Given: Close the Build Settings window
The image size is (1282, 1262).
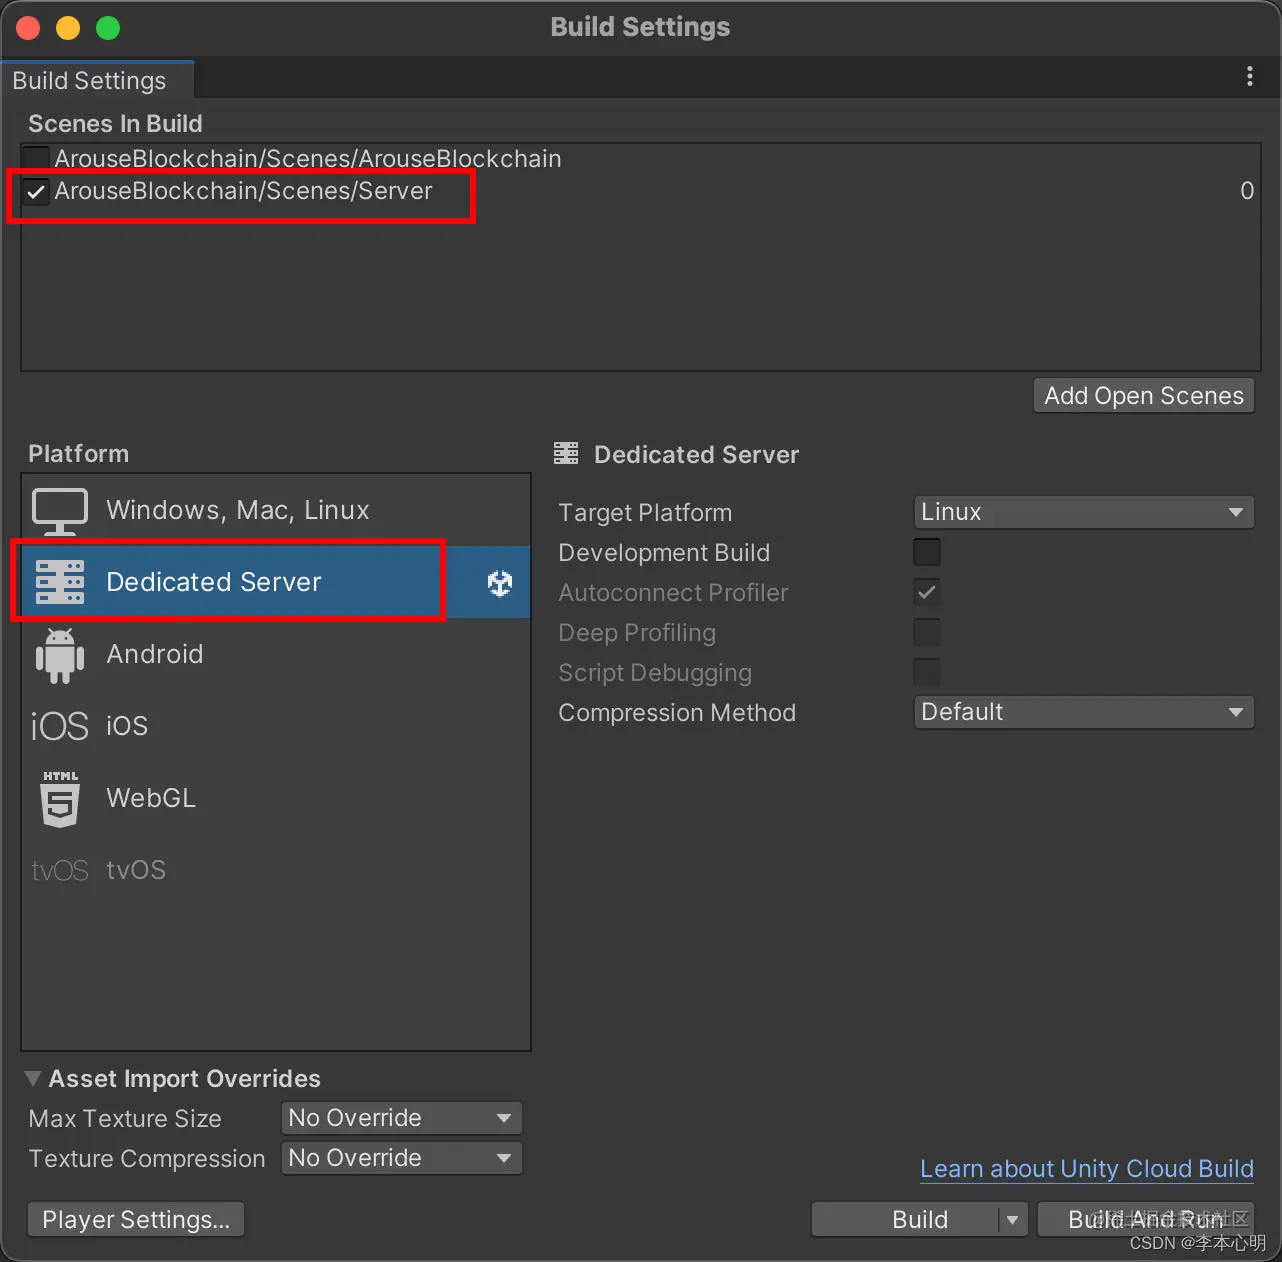Looking at the screenshot, I should click(x=28, y=28).
